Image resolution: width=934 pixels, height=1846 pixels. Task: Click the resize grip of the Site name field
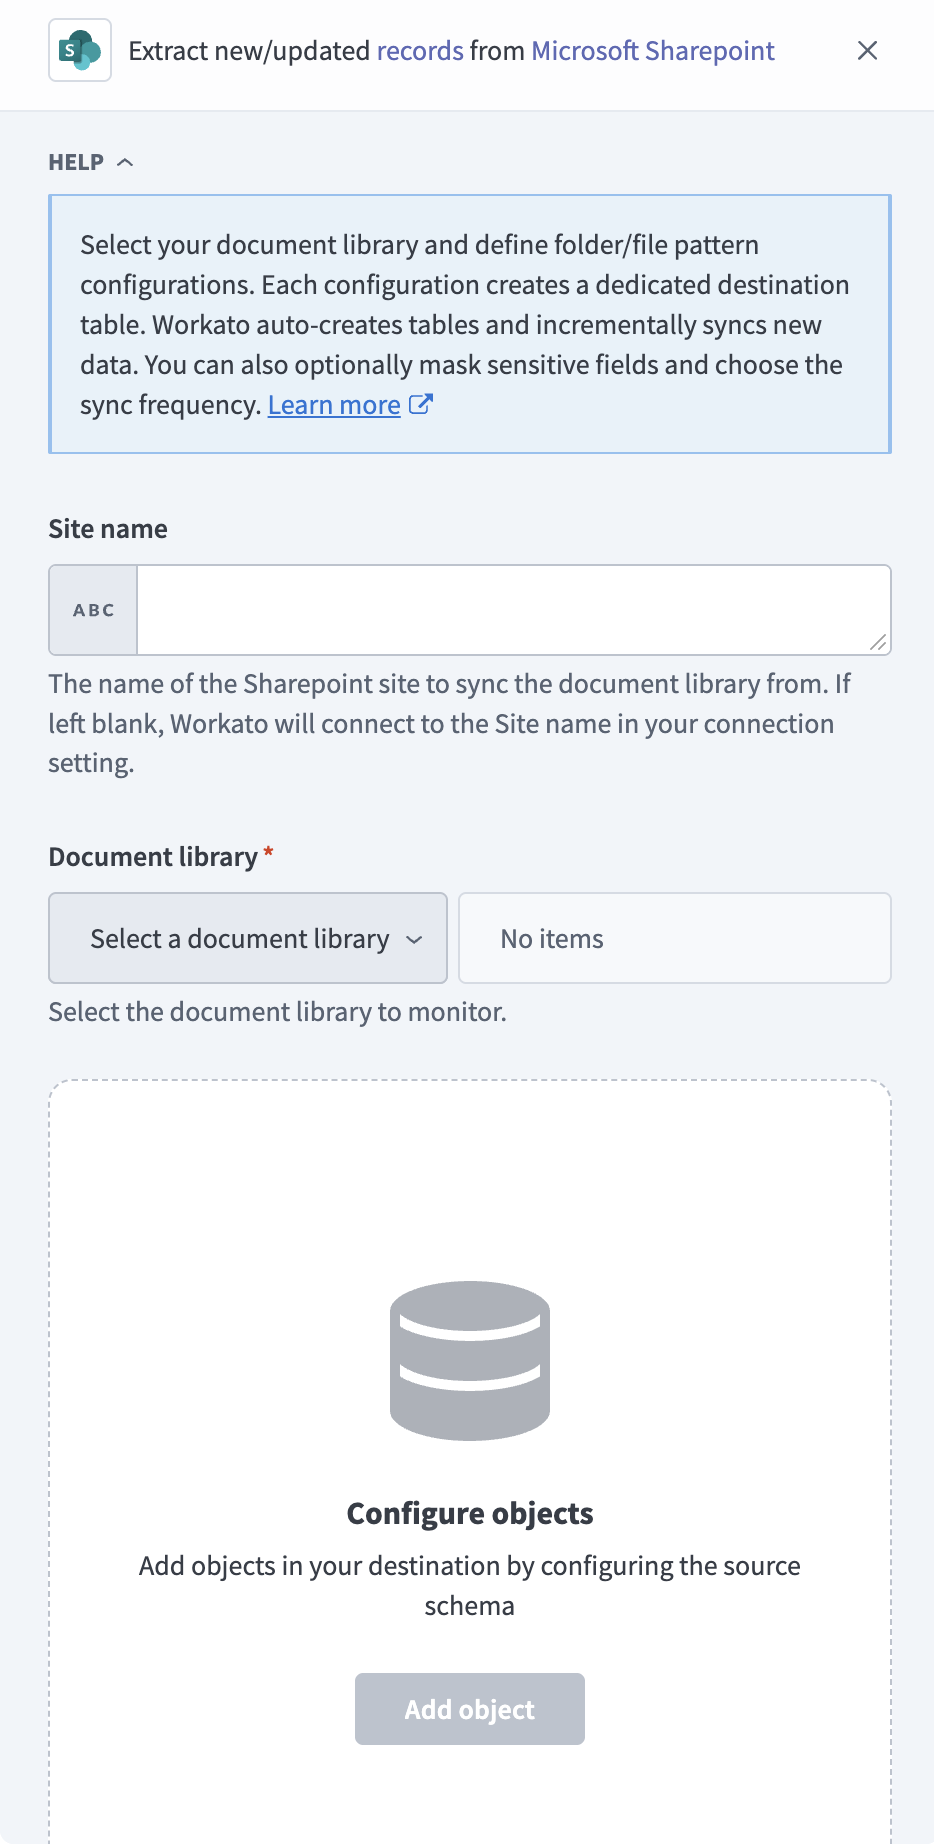878,642
